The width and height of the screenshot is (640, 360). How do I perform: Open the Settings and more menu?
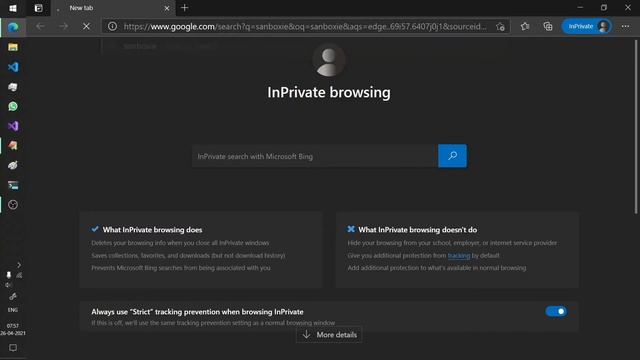pos(625,27)
